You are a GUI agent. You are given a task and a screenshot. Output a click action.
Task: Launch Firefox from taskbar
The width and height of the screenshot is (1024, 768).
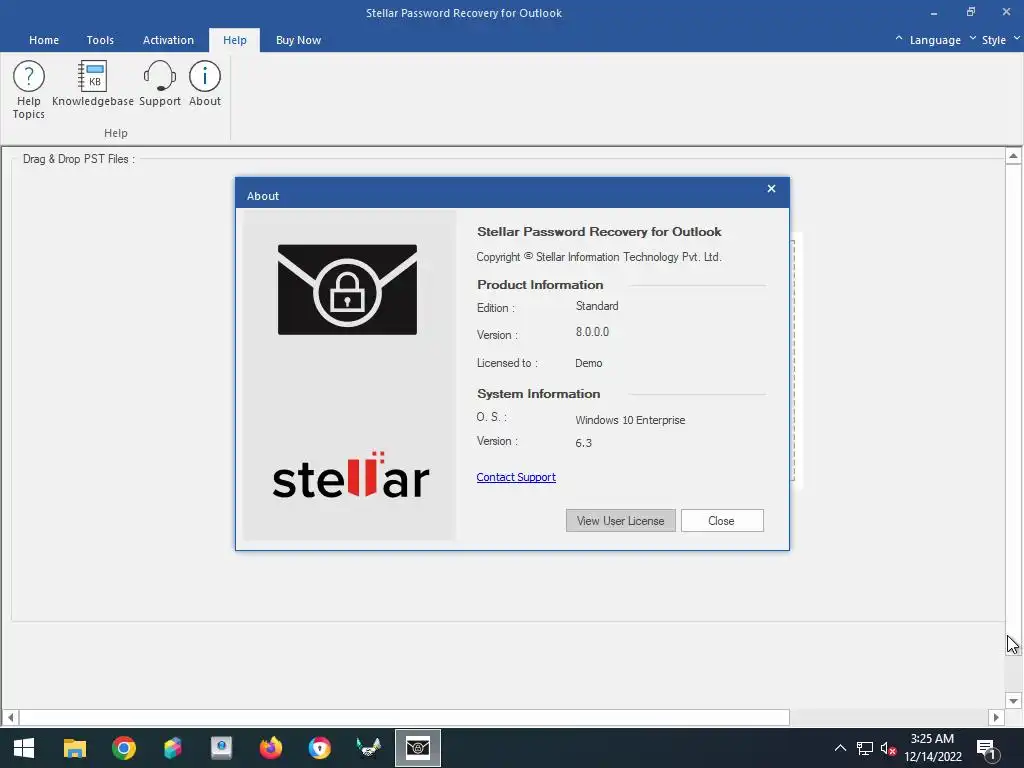pos(270,748)
